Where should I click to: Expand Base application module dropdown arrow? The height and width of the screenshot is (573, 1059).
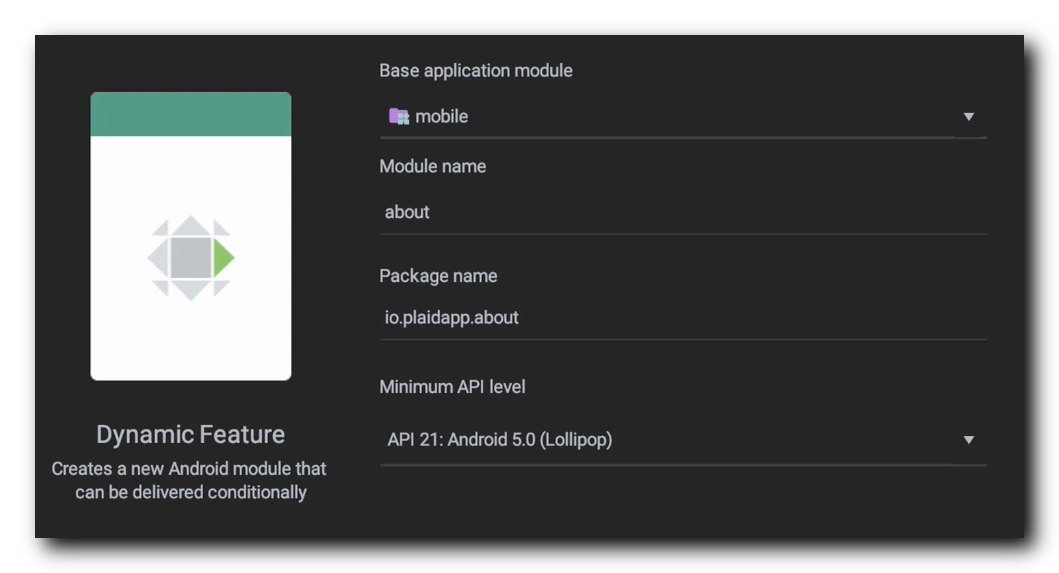(968, 117)
